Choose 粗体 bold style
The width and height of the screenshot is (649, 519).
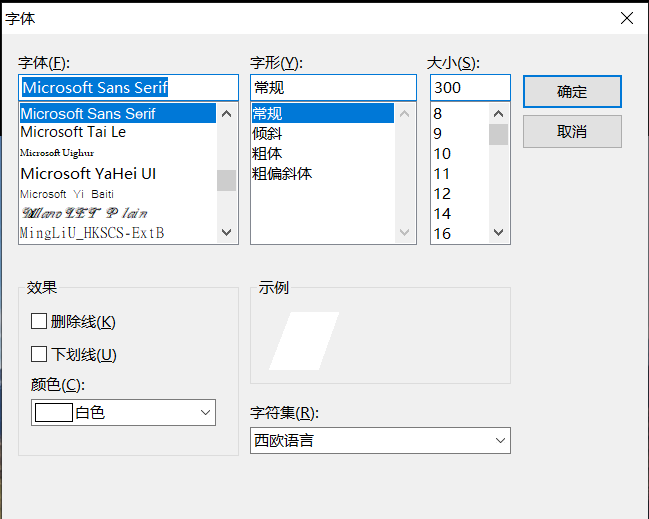[322, 154]
